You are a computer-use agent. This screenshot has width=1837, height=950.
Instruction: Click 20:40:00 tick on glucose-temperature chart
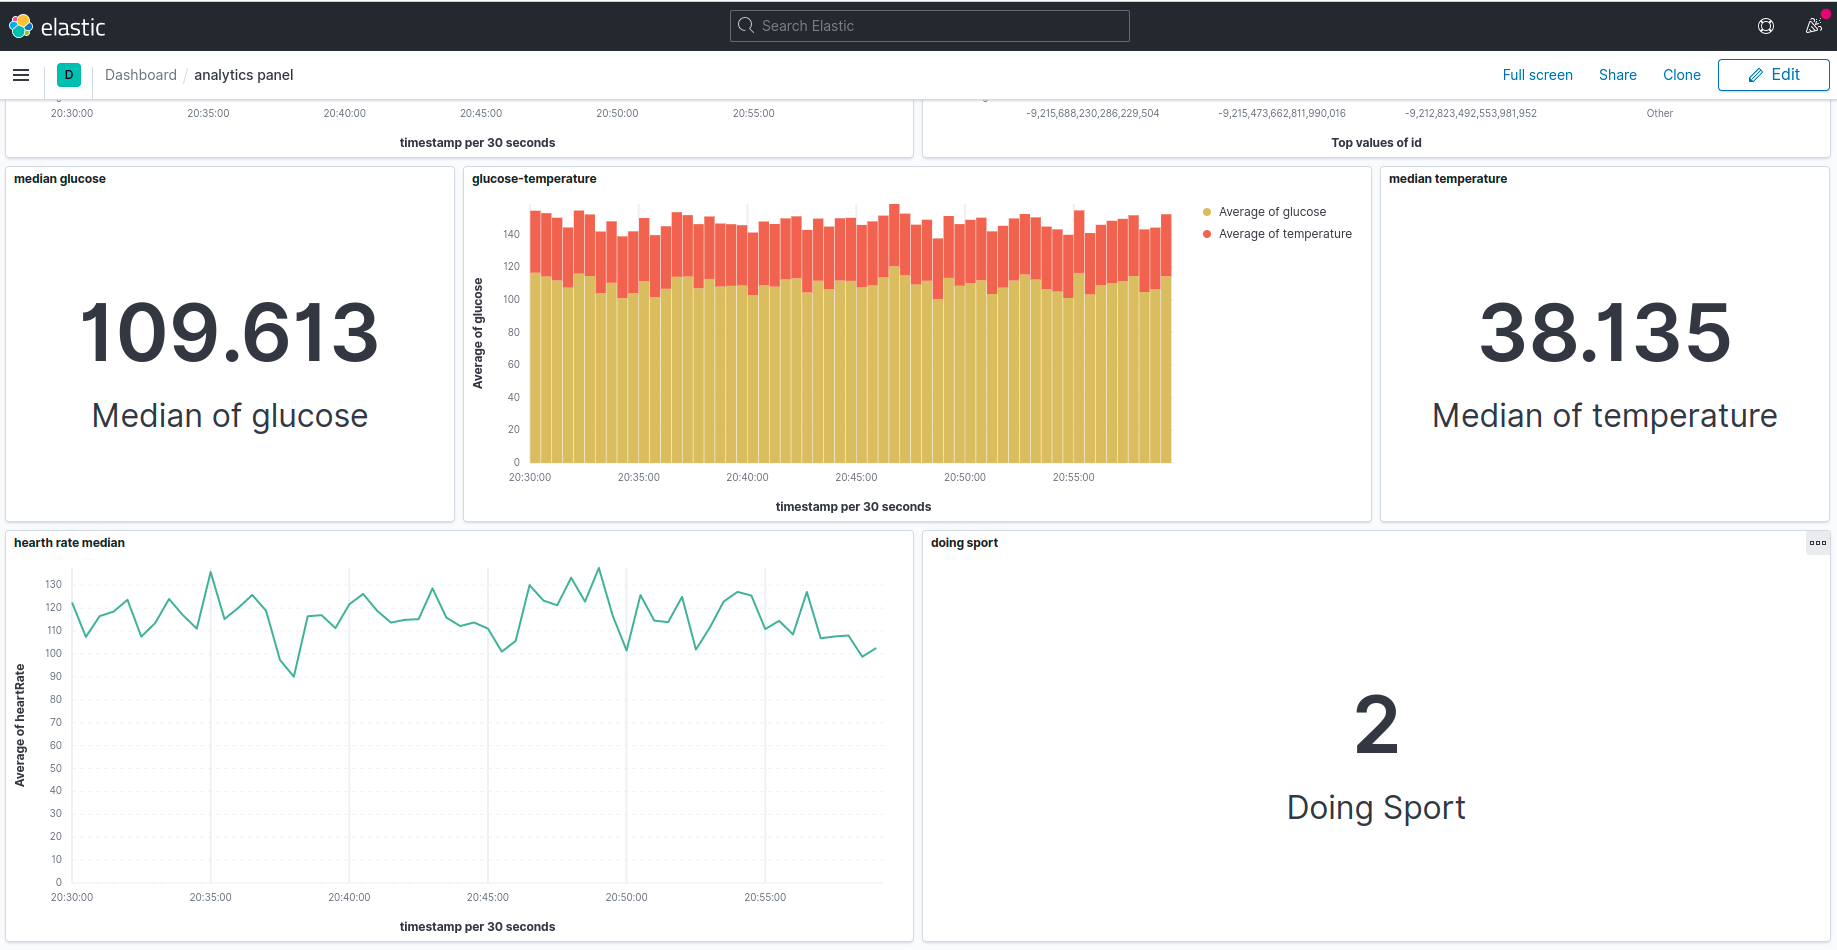(x=747, y=478)
